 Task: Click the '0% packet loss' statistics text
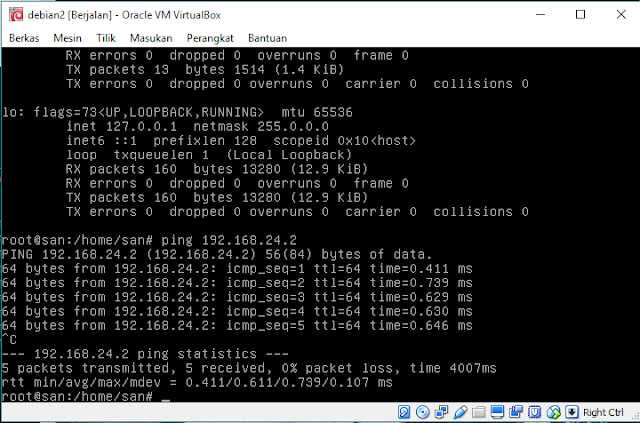pos(340,368)
